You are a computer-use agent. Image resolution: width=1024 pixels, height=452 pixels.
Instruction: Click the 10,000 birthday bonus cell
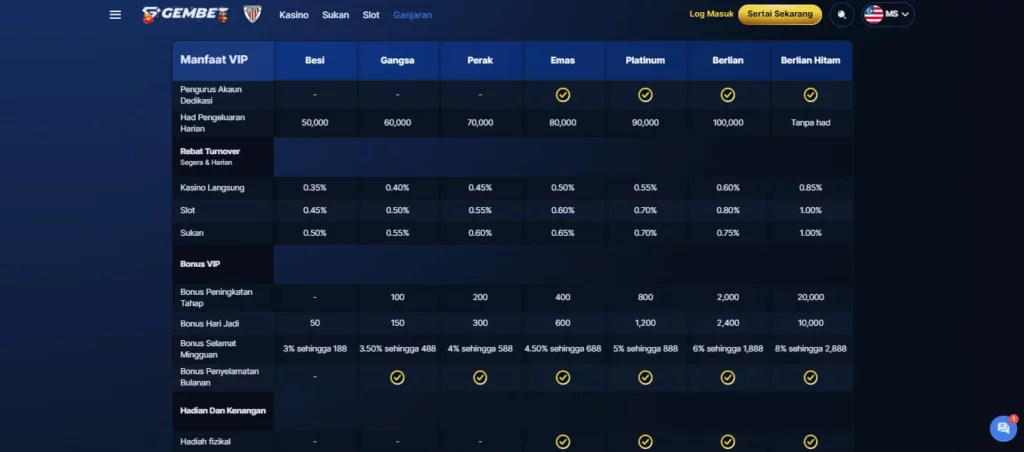(x=810, y=323)
